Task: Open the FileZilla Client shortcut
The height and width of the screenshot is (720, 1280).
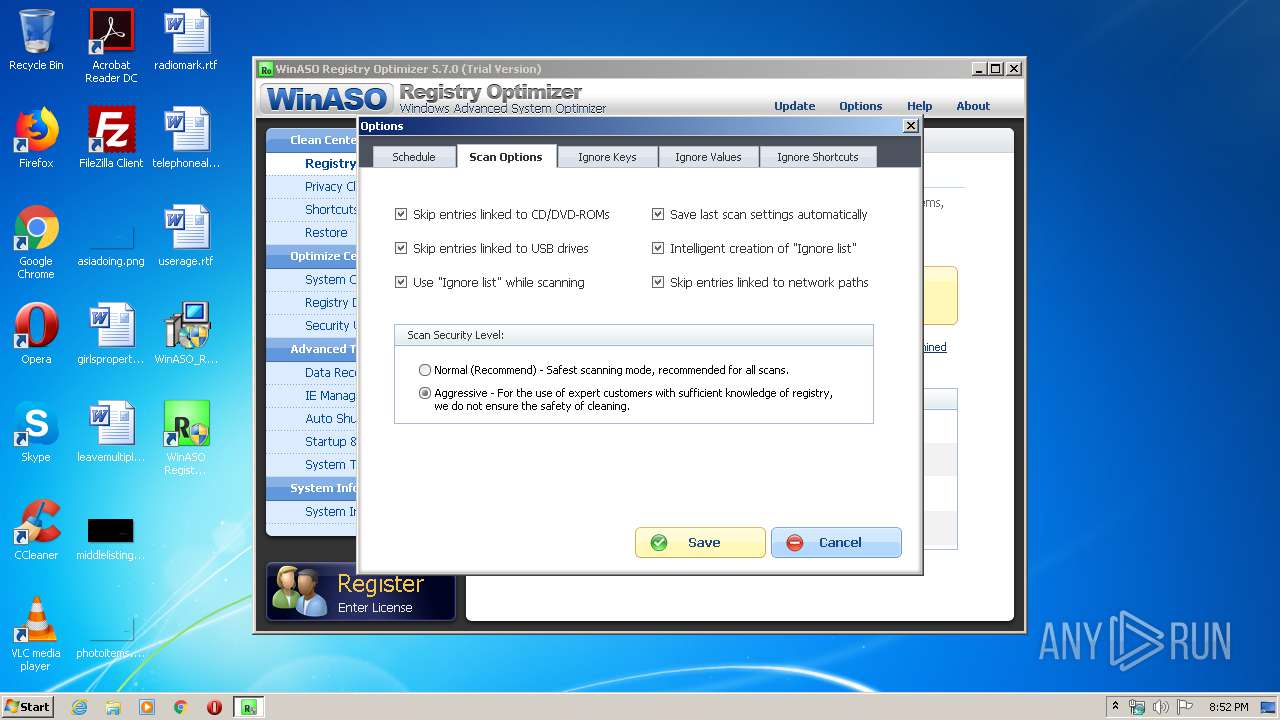Action: tap(111, 138)
